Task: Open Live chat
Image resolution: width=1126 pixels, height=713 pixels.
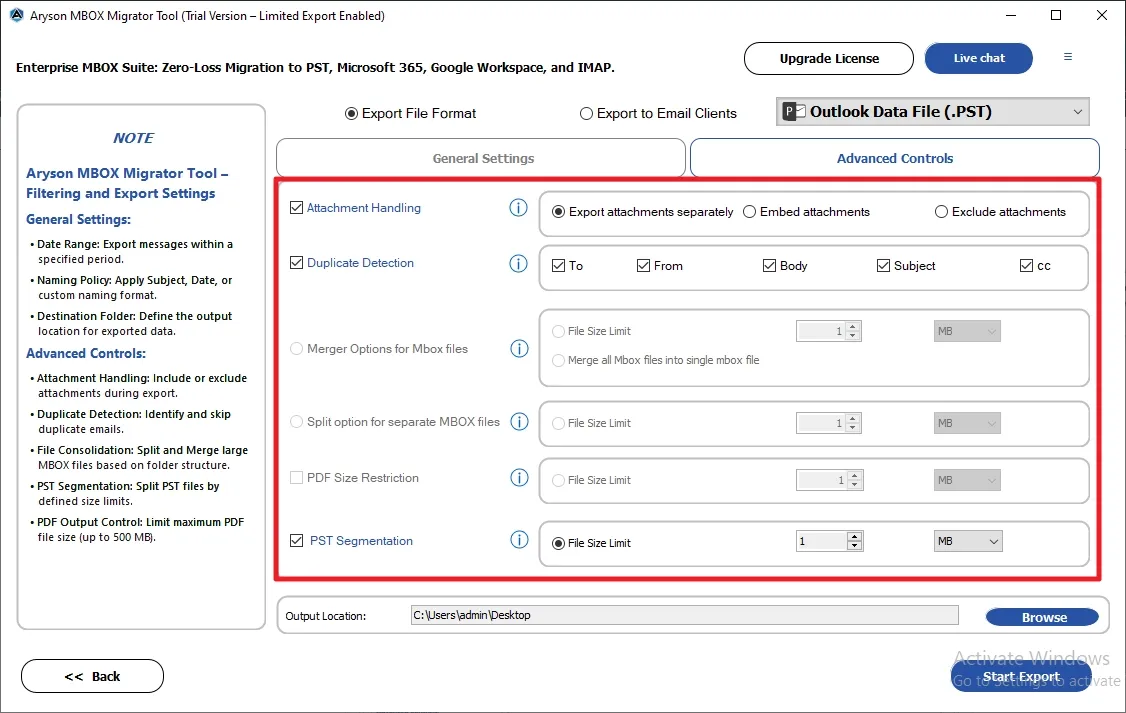Action: point(979,58)
